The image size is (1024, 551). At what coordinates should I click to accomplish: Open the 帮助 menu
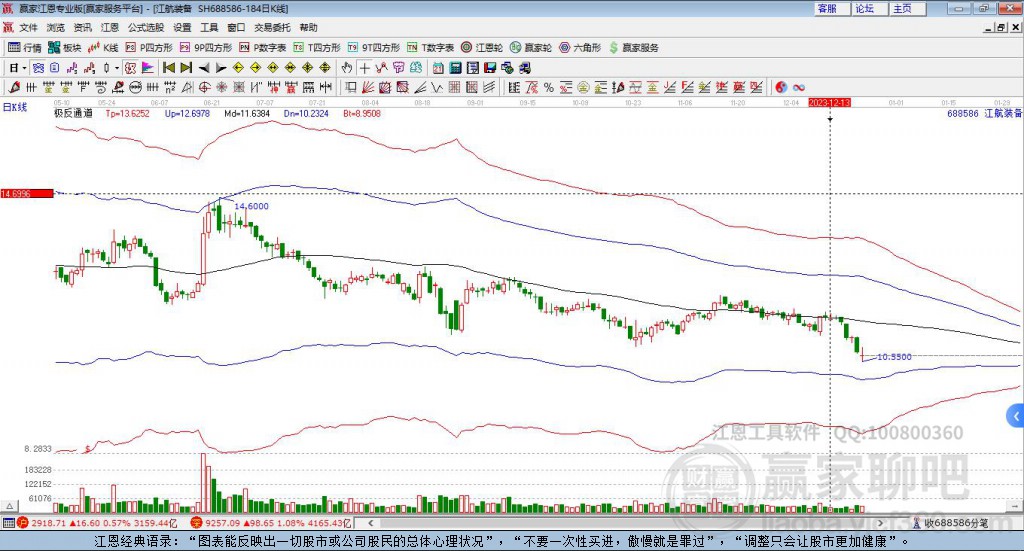point(308,27)
